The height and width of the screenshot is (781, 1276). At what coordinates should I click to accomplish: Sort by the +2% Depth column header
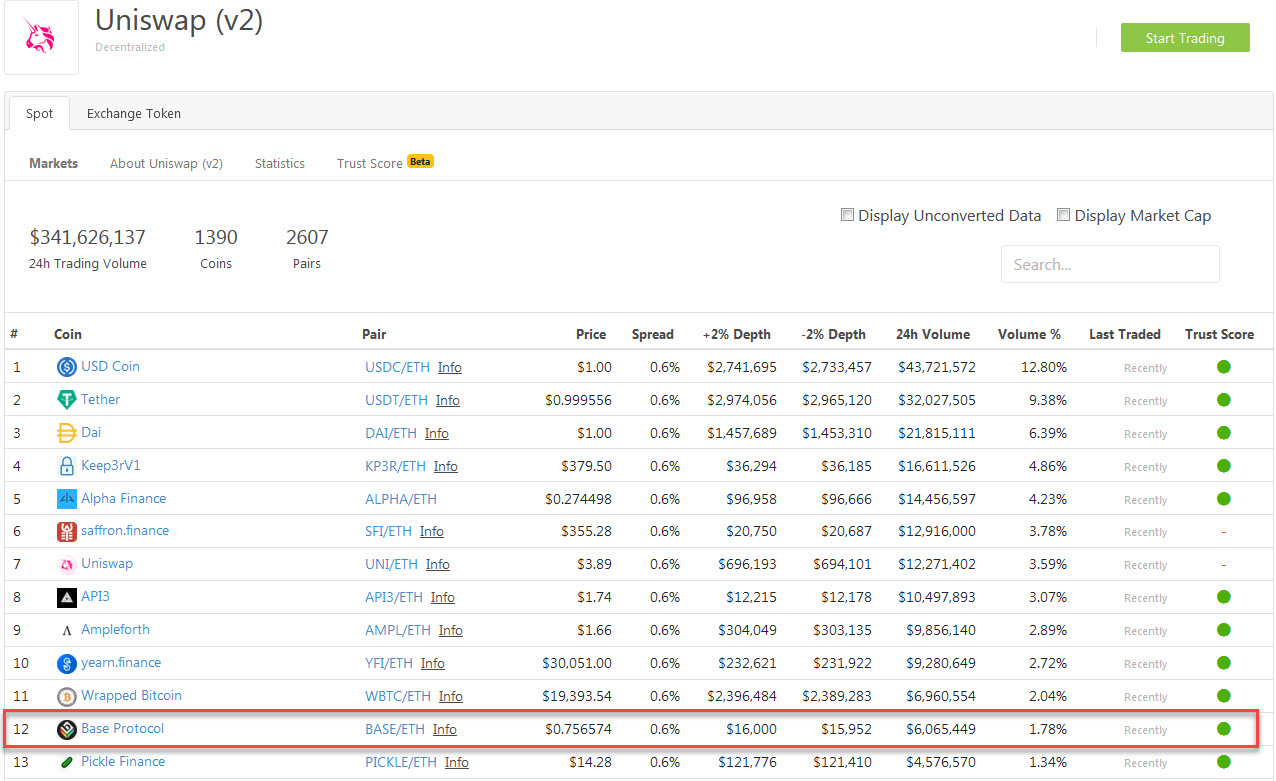tap(737, 334)
